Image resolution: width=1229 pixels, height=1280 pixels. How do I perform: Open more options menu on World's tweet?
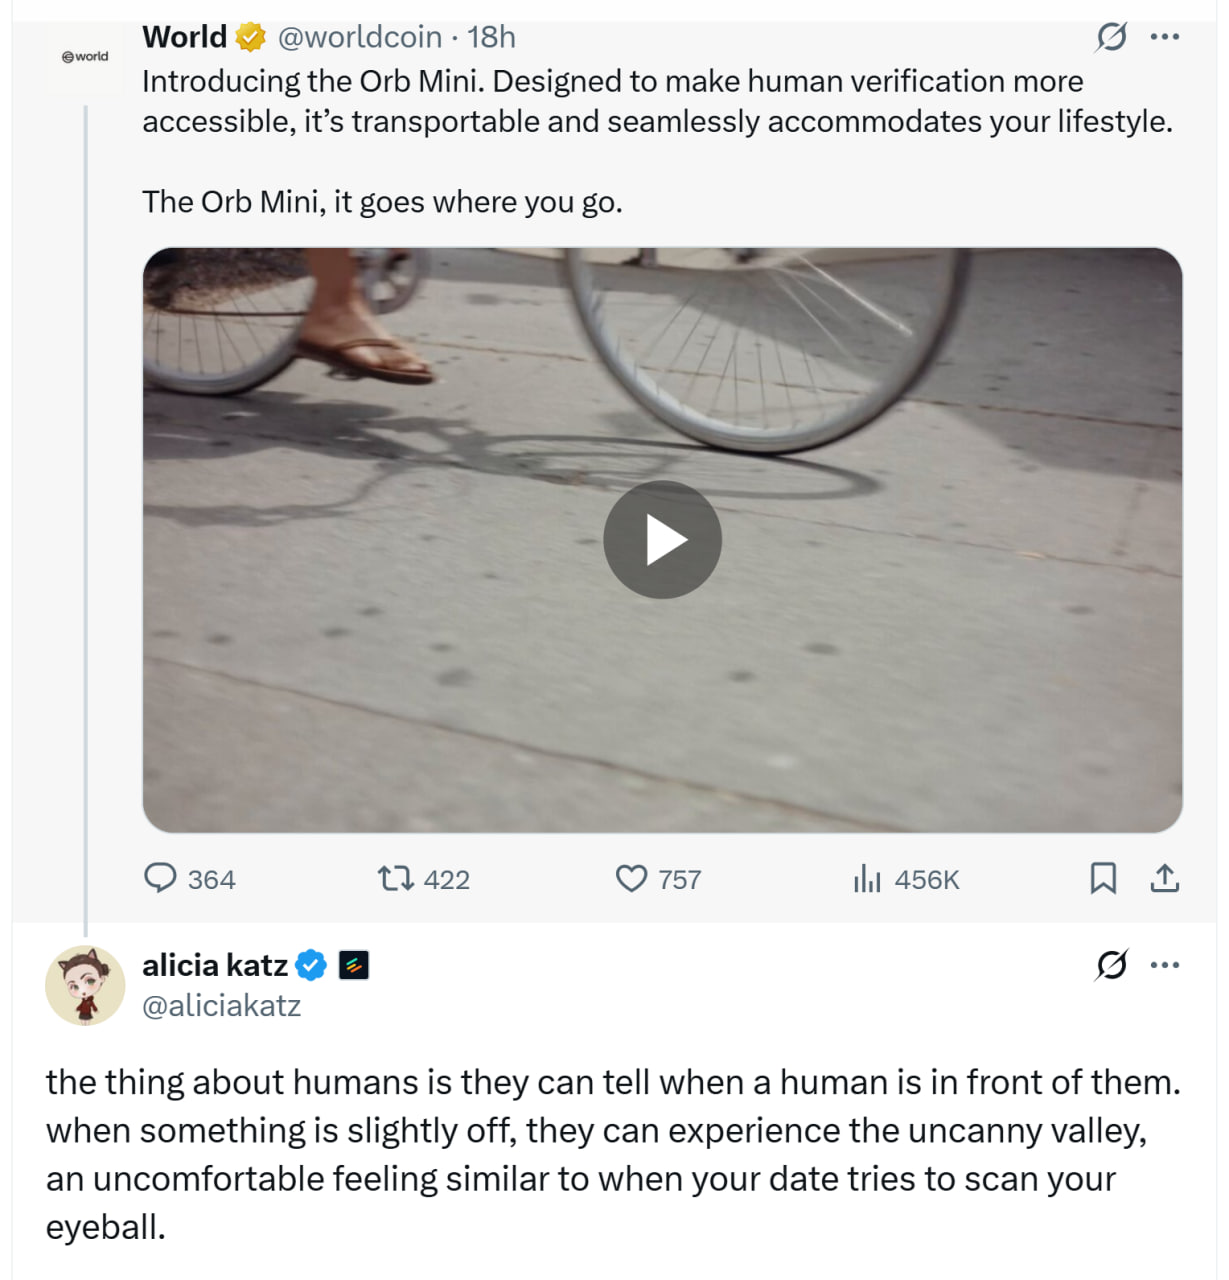[1165, 37]
